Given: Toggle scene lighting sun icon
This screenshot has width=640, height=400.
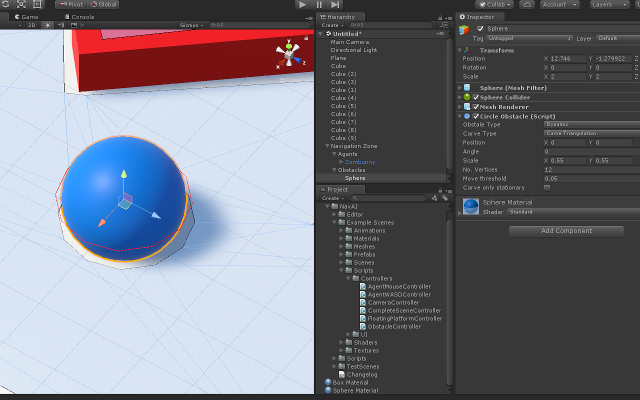Looking at the screenshot, I should (48, 25).
